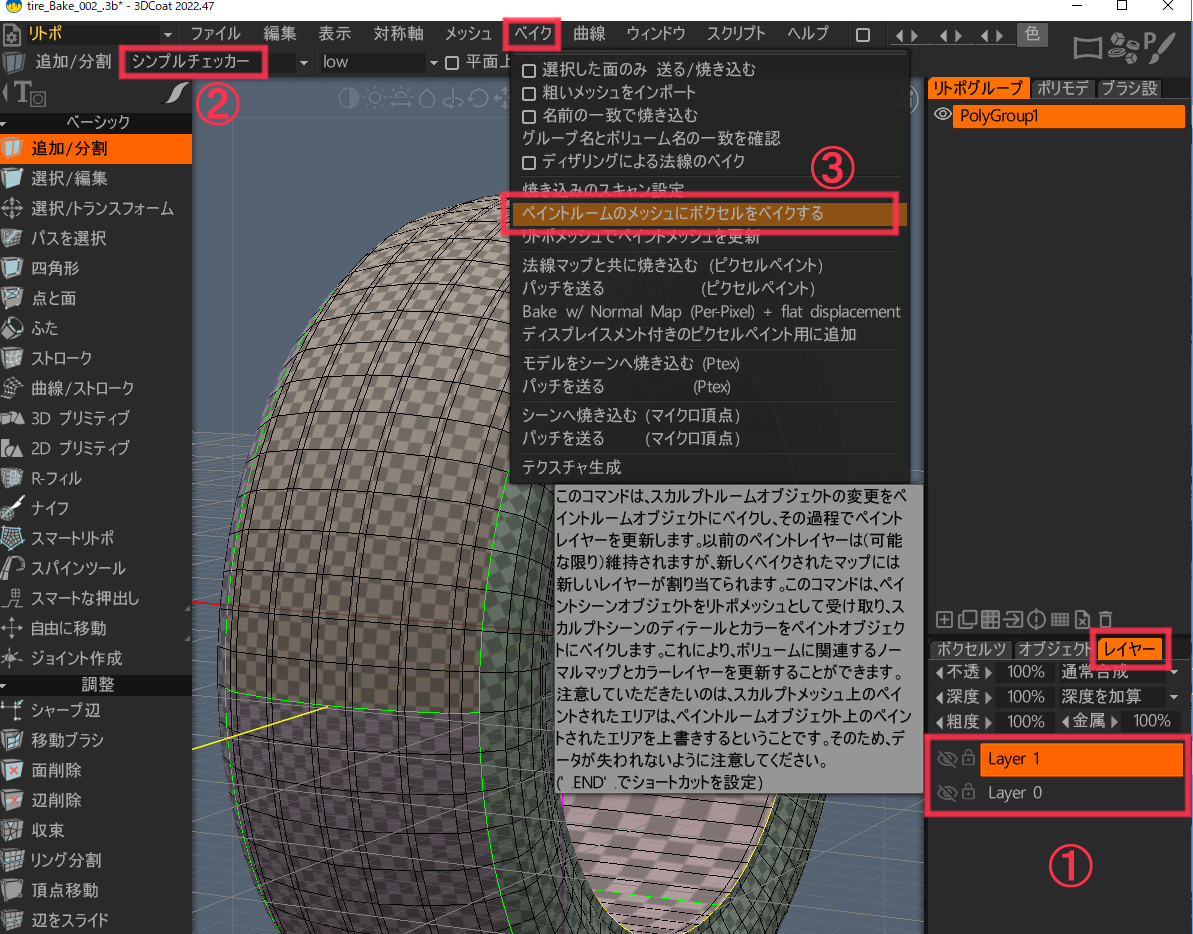The width and height of the screenshot is (1193, 934).
Task: Select the 面削除 tool
Action: click(95, 770)
